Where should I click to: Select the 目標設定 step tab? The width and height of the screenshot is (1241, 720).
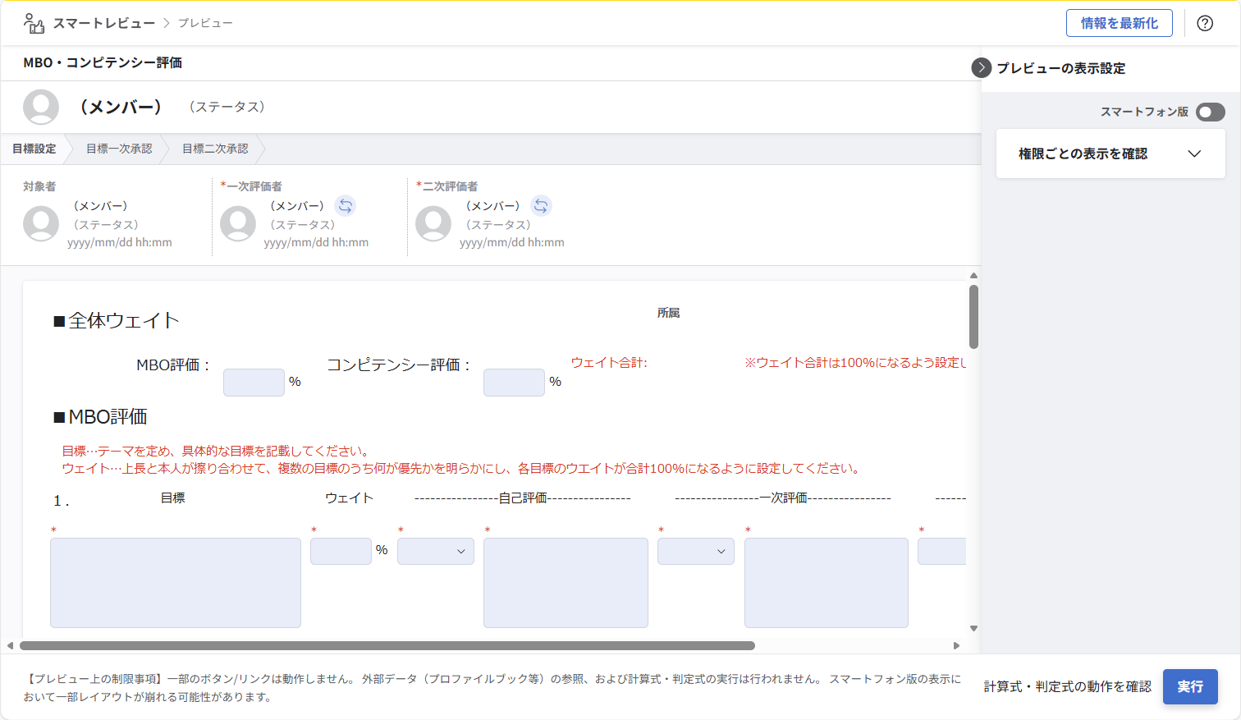click(x=34, y=149)
